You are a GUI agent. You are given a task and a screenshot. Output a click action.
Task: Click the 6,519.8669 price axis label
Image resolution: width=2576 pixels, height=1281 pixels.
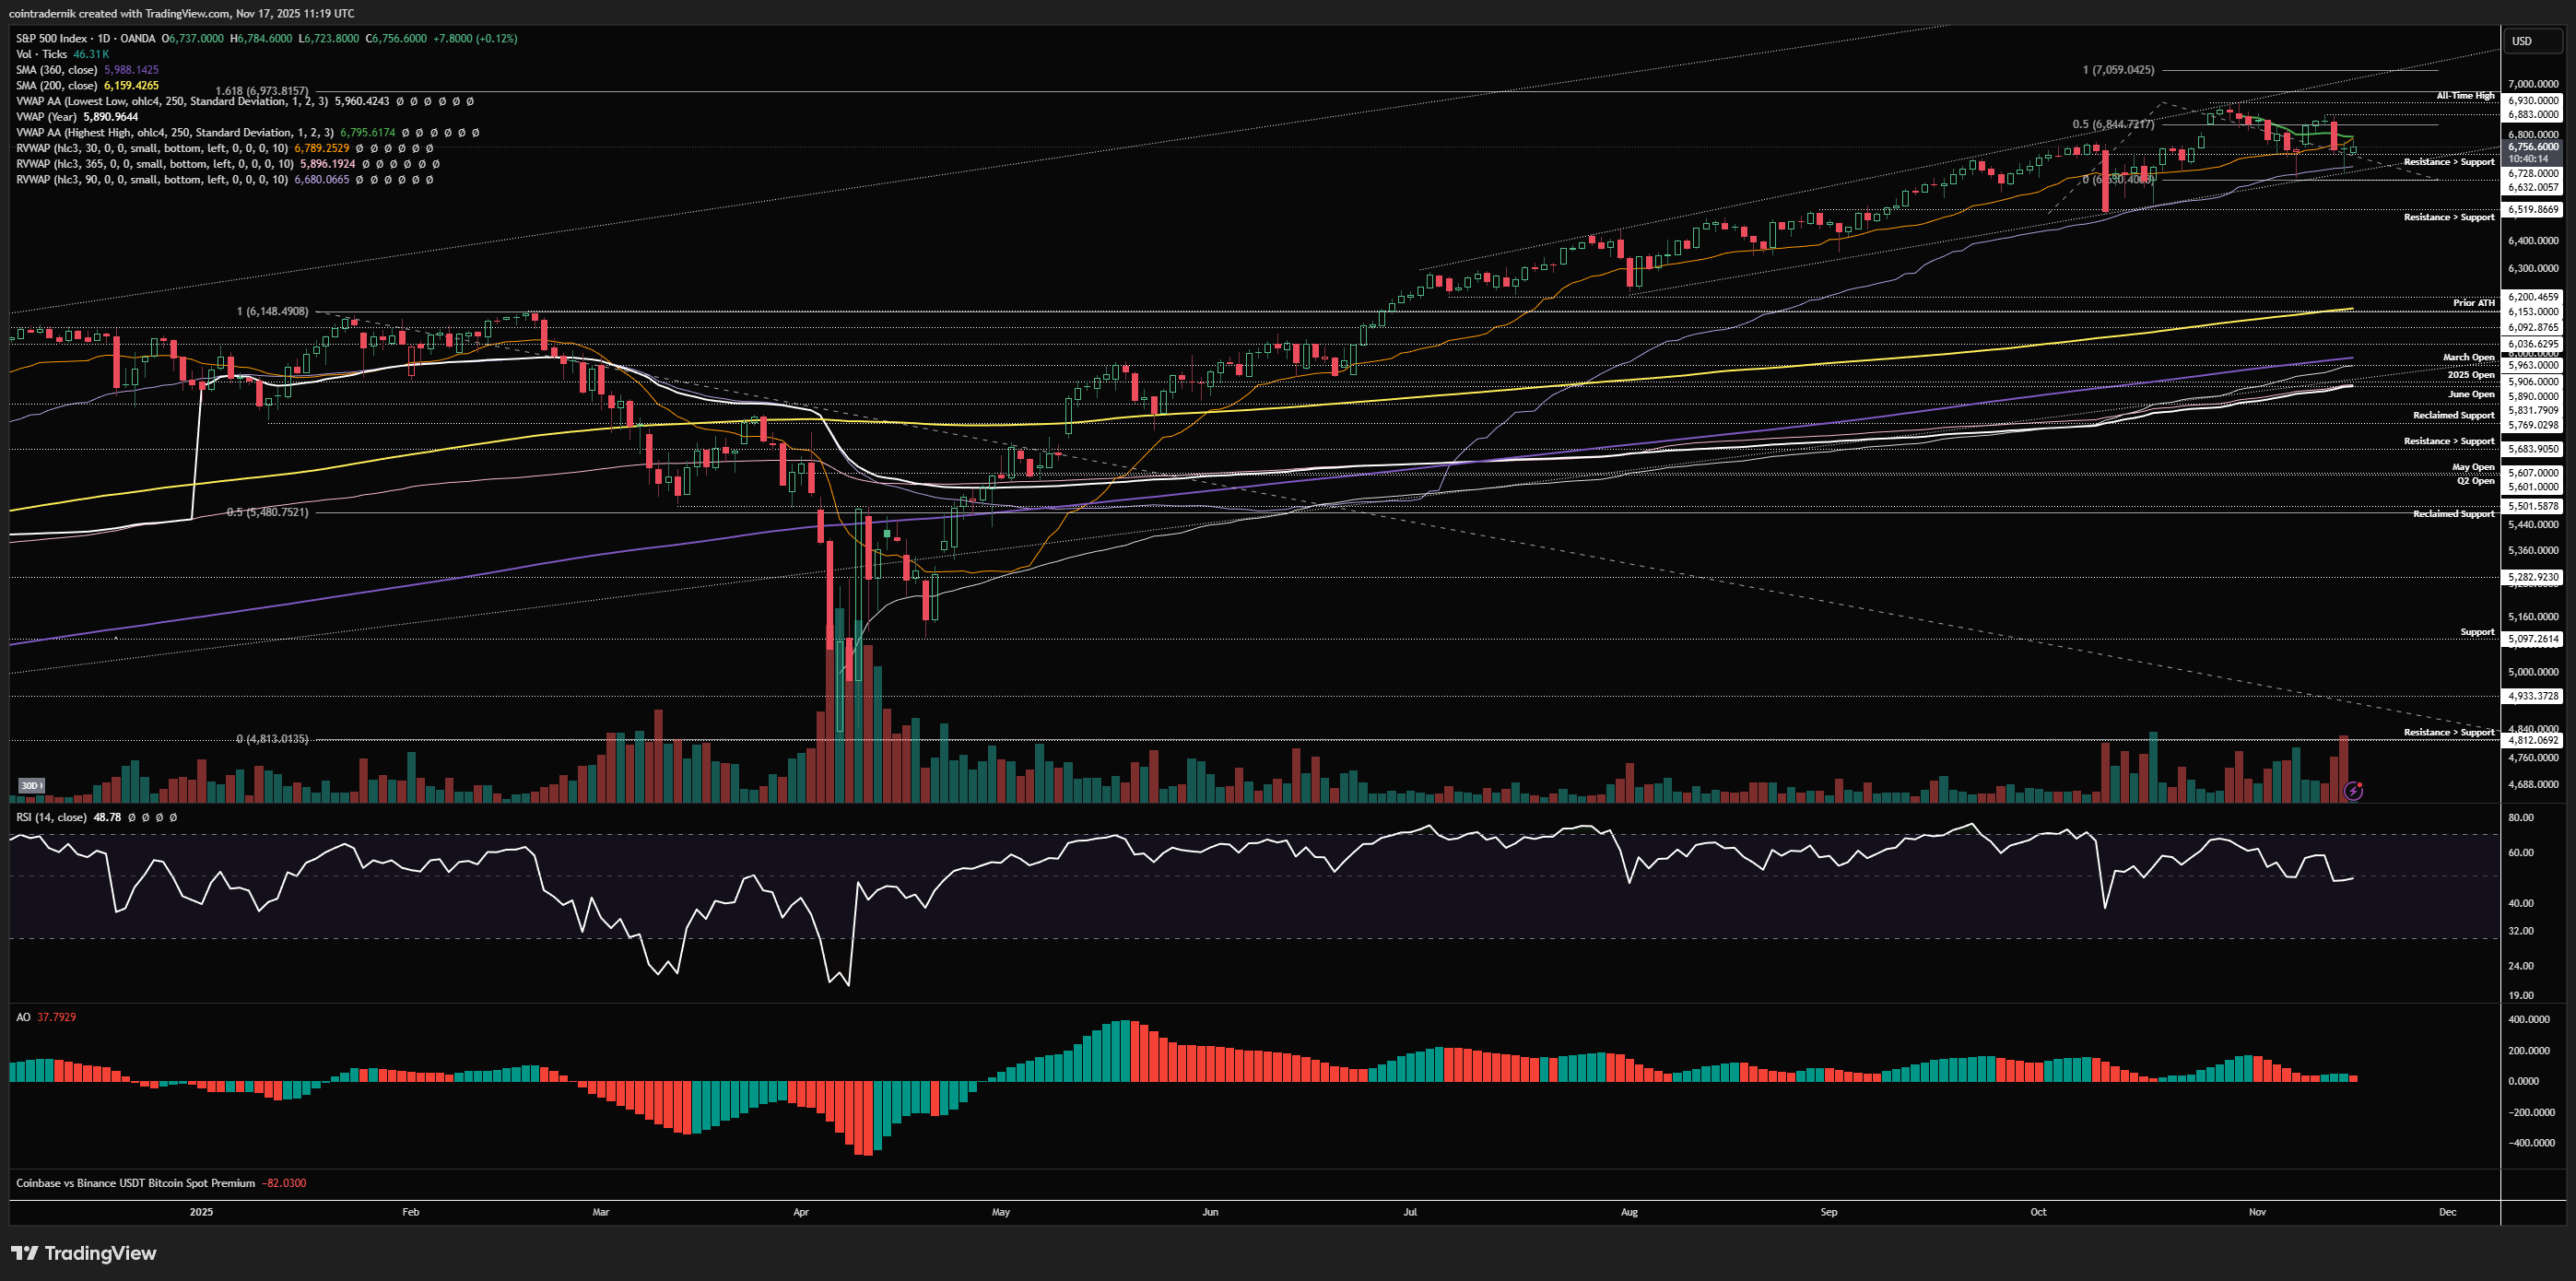(2533, 210)
